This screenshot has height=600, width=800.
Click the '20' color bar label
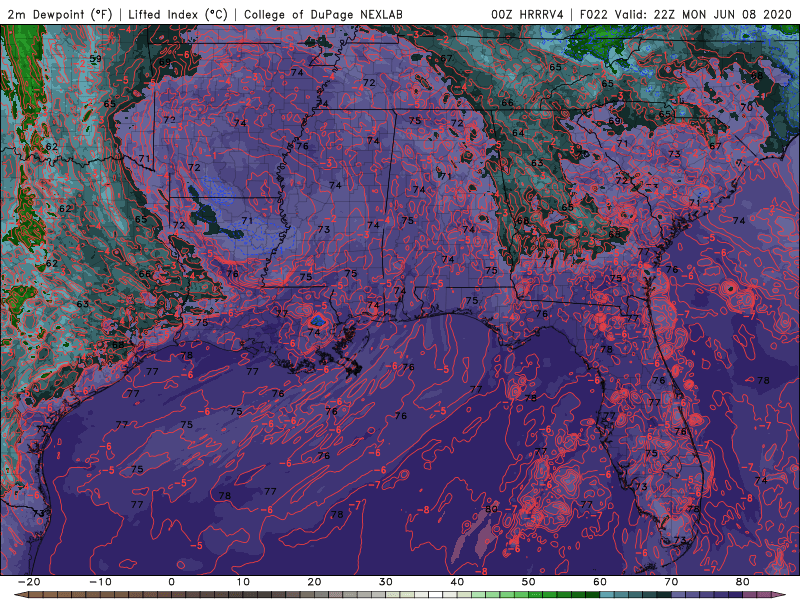tap(314, 582)
